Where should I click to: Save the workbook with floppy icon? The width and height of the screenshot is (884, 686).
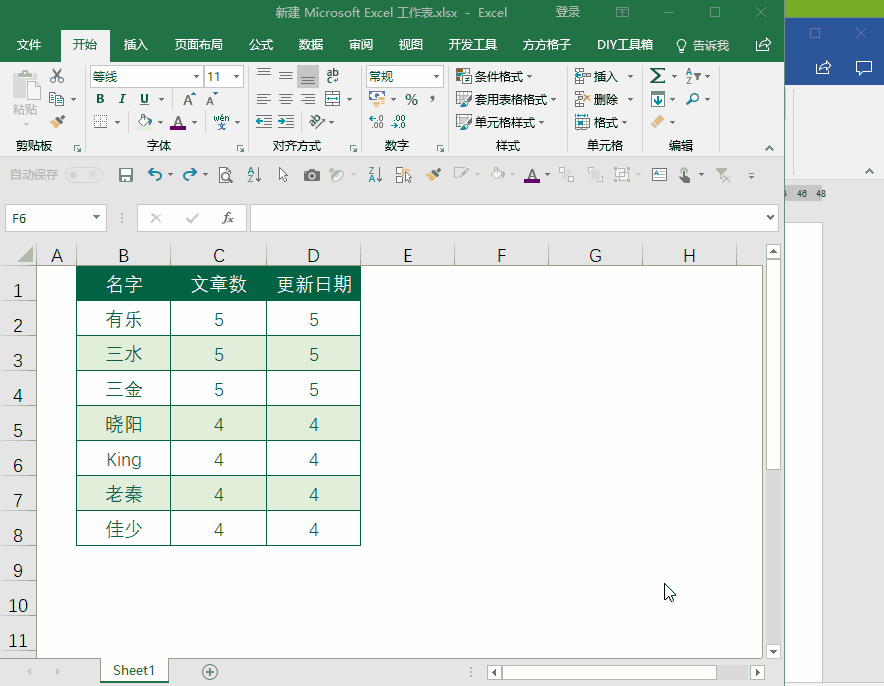126,175
